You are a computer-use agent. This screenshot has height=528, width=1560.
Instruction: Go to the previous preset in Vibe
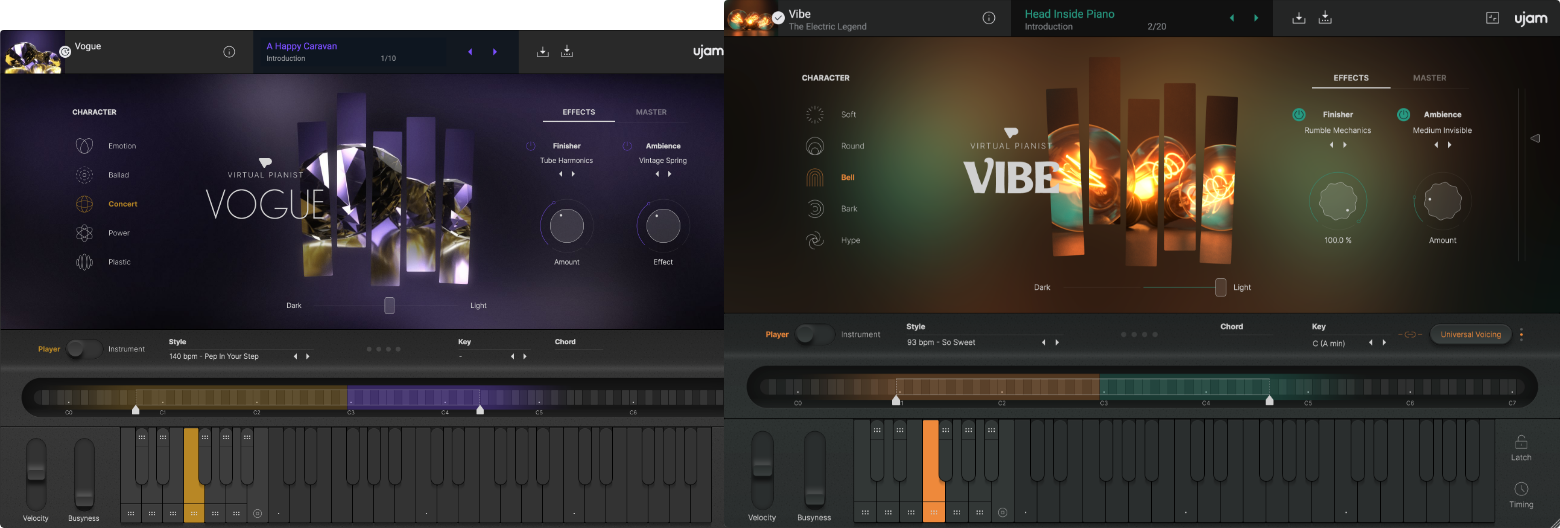(x=1231, y=18)
